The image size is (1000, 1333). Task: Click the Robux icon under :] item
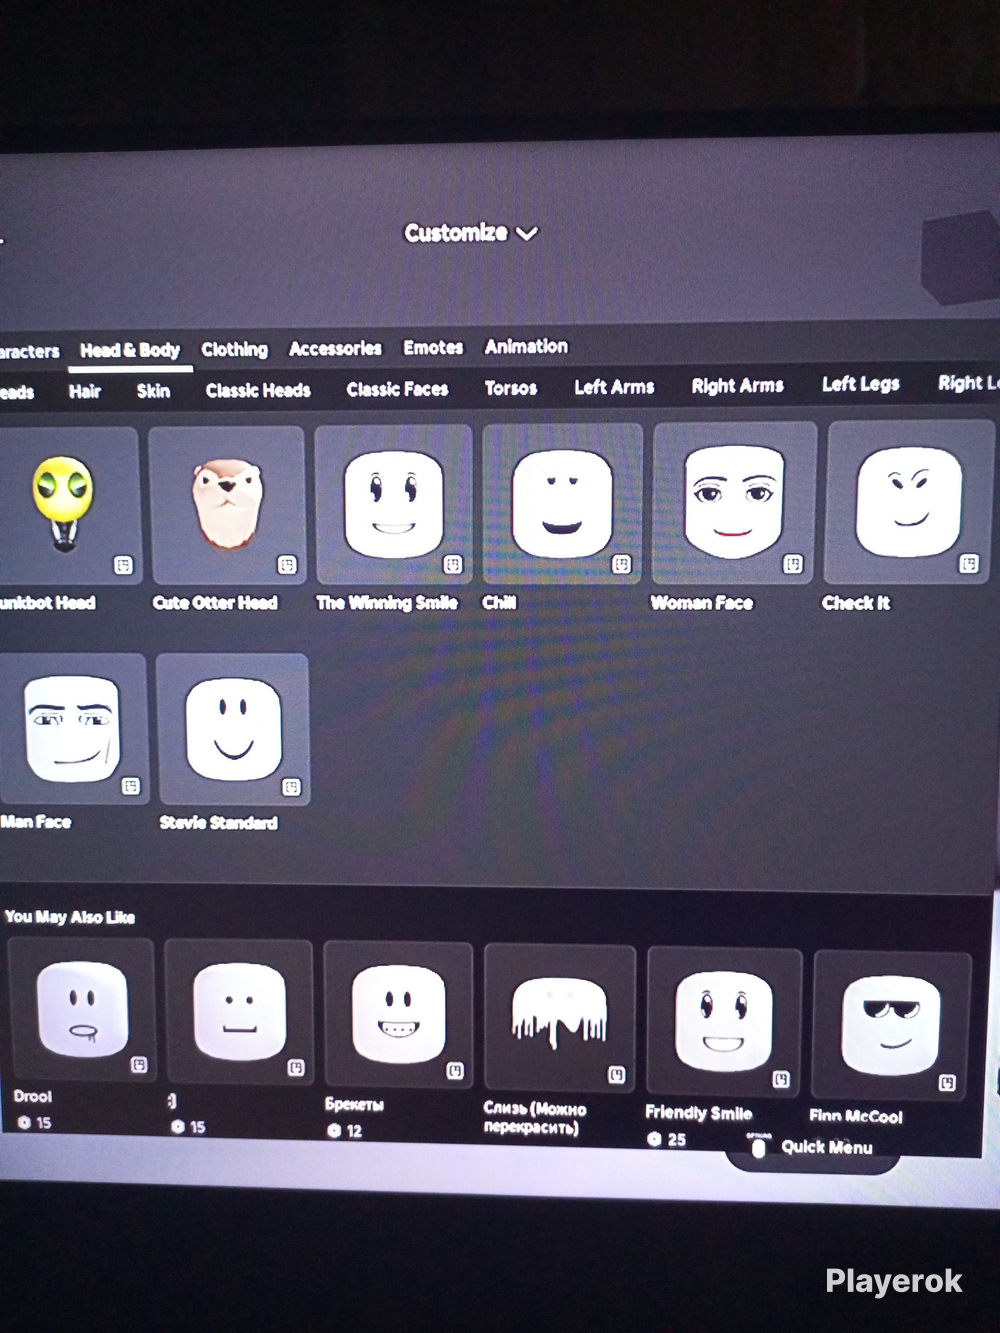[178, 1127]
